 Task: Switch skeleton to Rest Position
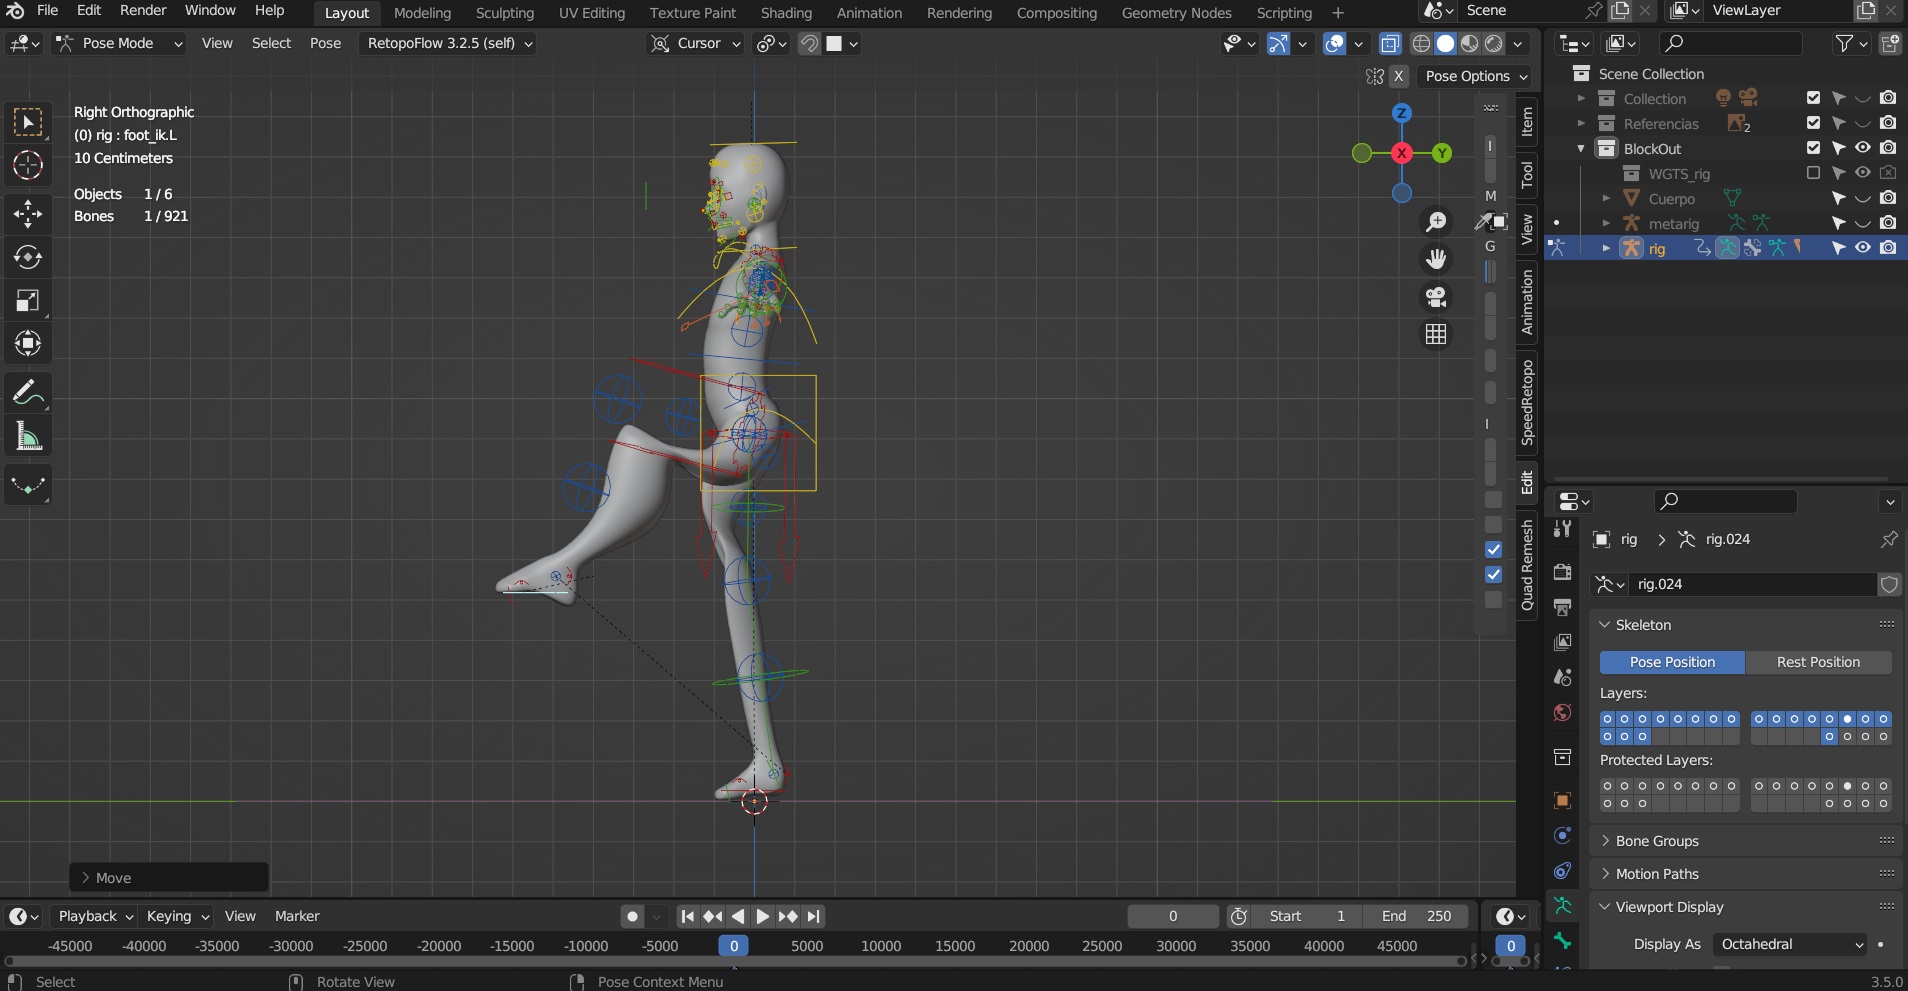[x=1818, y=662]
